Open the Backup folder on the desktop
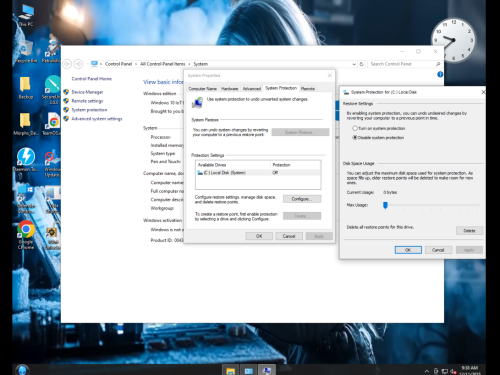 [x=25, y=88]
